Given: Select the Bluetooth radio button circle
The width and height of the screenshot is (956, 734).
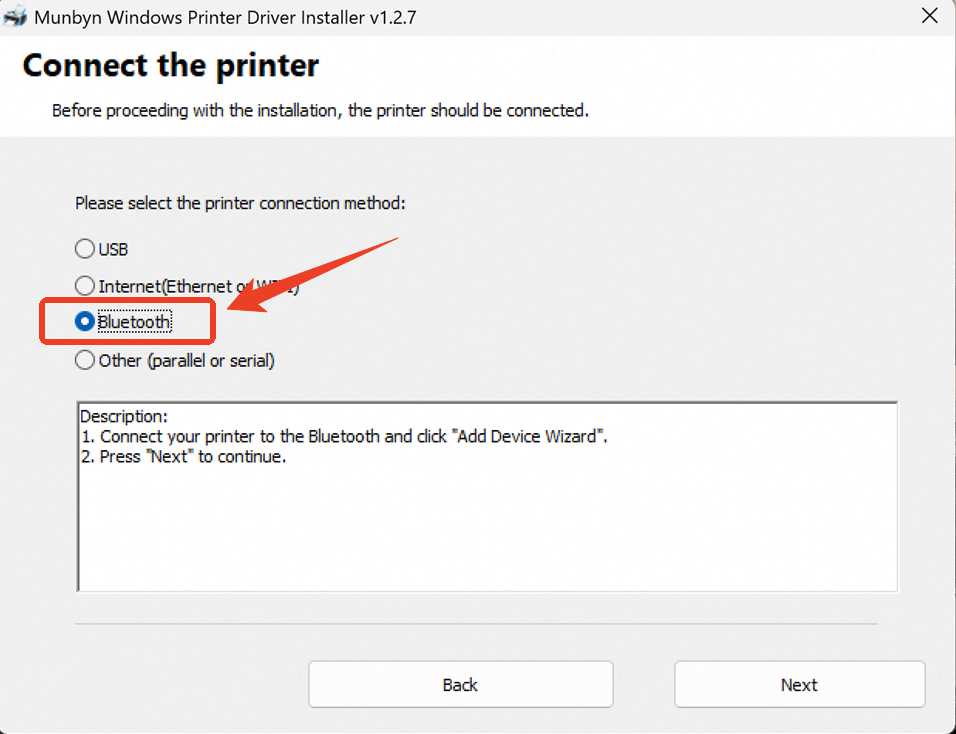Looking at the screenshot, I should click(85, 321).
